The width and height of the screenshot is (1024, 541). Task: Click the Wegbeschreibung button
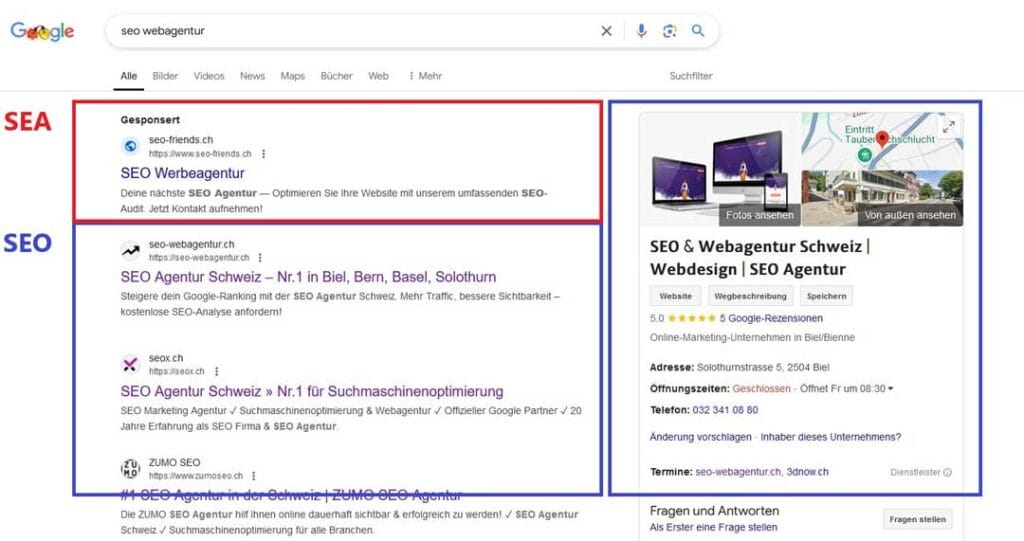[750, 296]
